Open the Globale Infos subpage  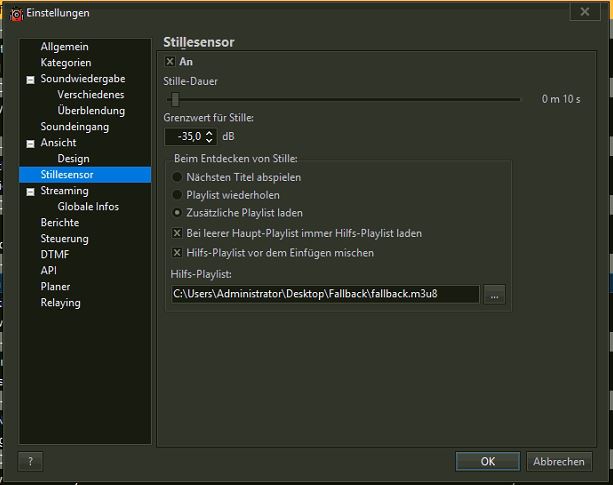tap(88, 207)
